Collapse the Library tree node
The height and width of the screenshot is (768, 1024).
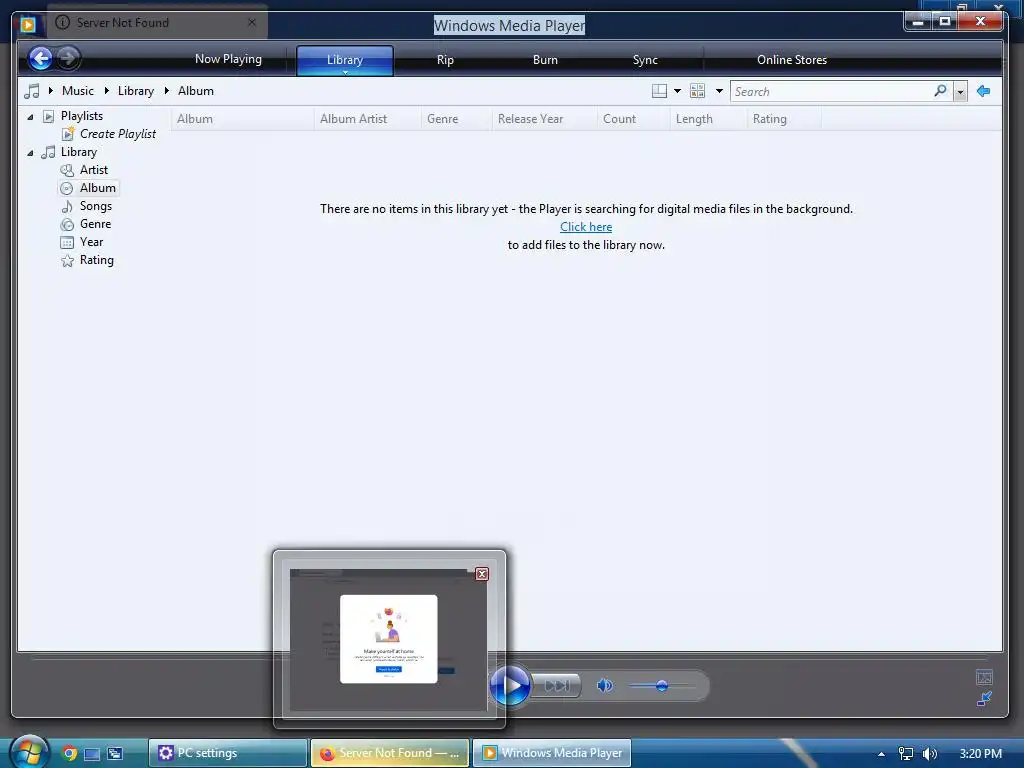pyautogui.click(x=30, y=153)
